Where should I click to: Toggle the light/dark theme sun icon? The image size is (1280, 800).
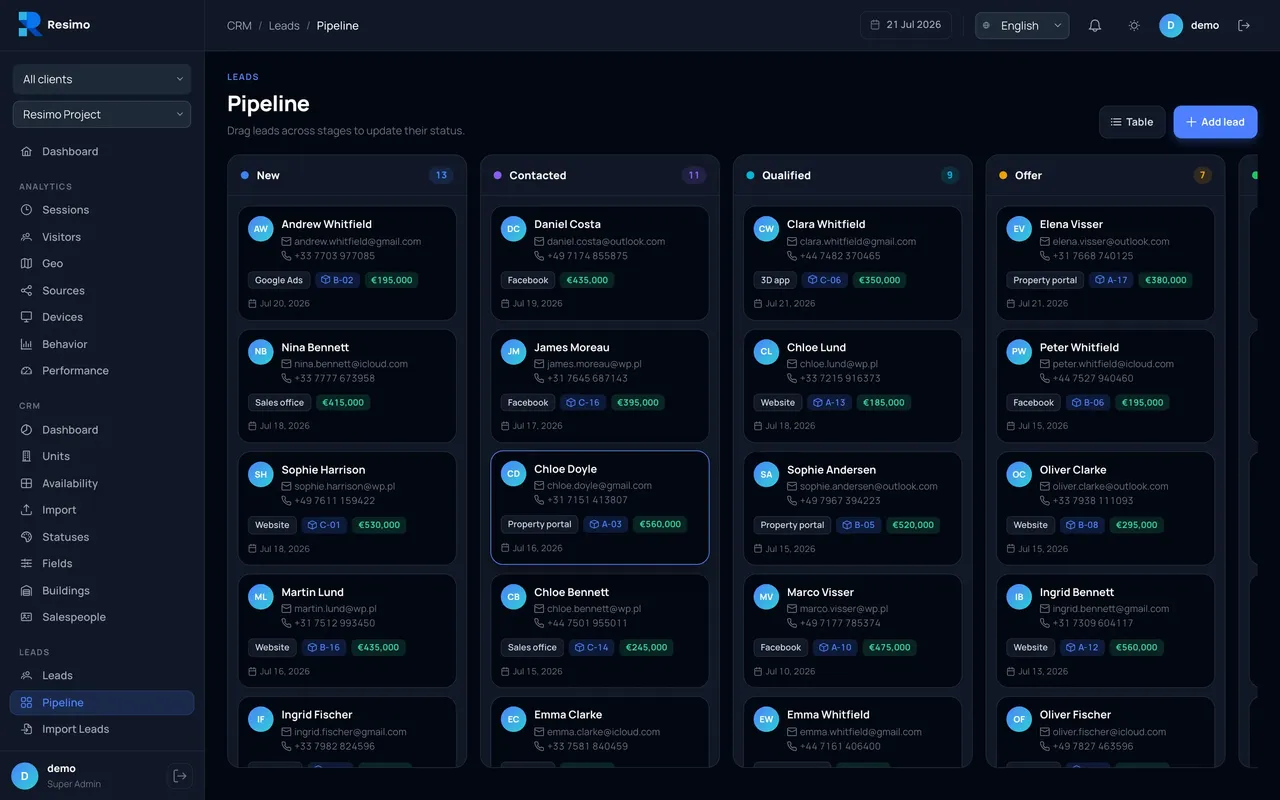coord(1134,26)
